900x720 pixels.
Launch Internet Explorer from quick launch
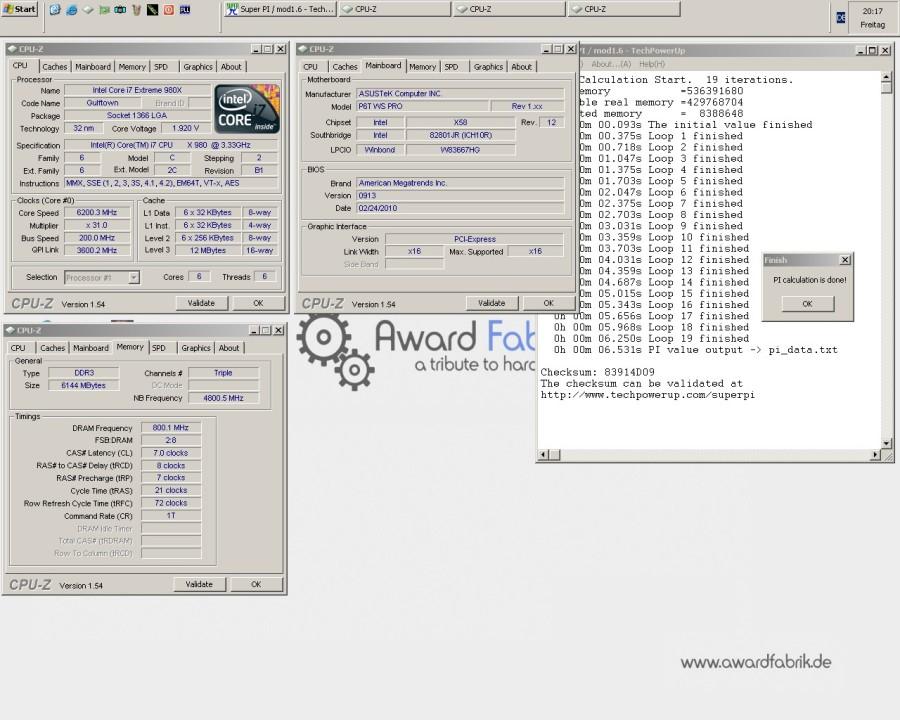pos(71,10)
